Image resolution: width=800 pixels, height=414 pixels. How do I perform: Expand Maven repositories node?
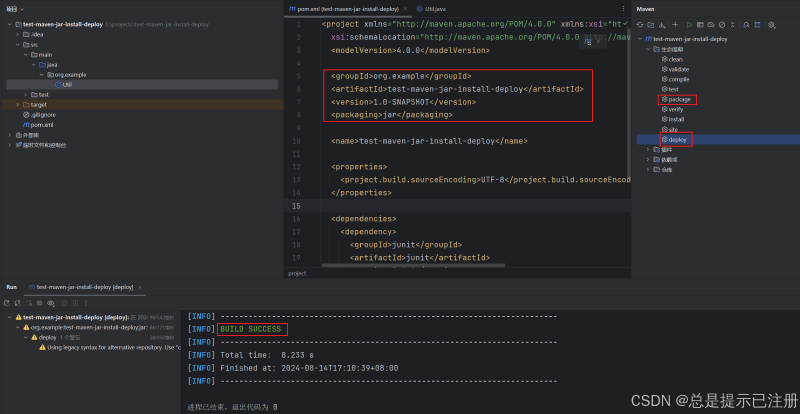(648, 169)
